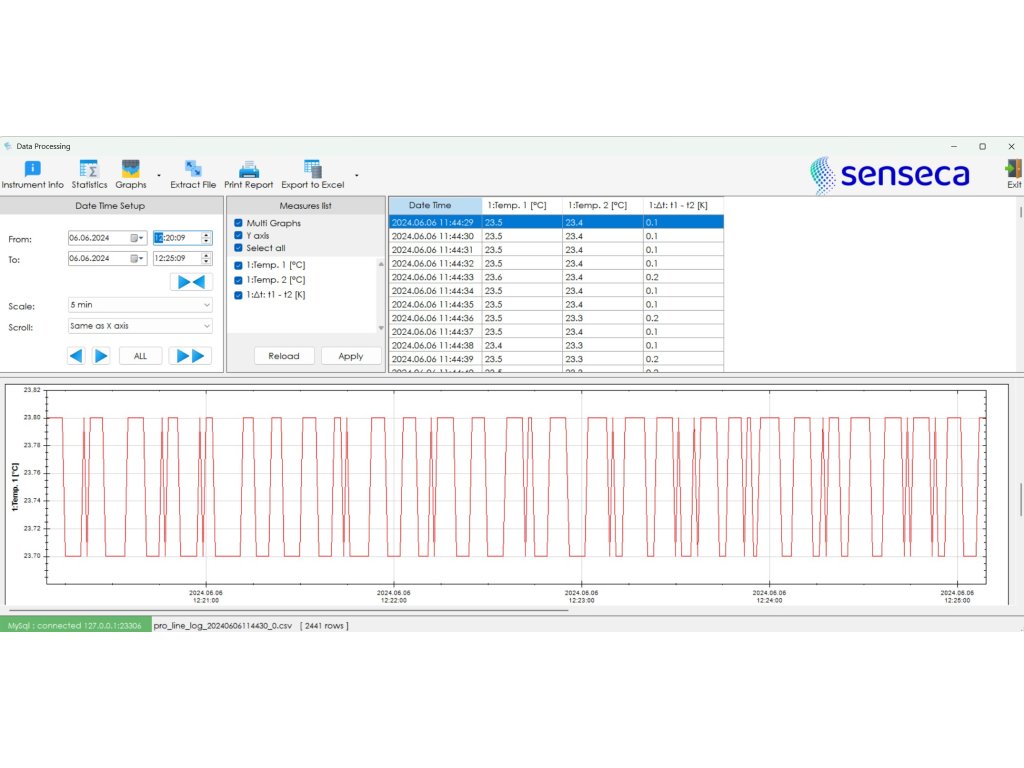This screenshot has width=1024, height=768.
Task: Open the Graphs tool
Action: point(130,170)
